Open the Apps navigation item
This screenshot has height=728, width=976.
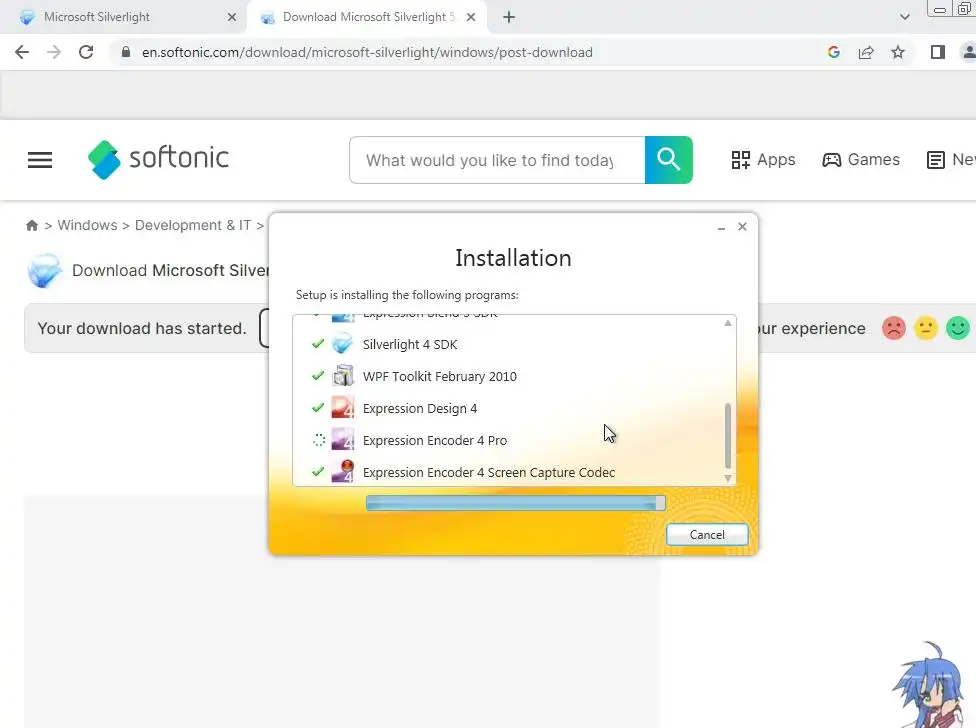pyautogui.click(x=763, y=160)
